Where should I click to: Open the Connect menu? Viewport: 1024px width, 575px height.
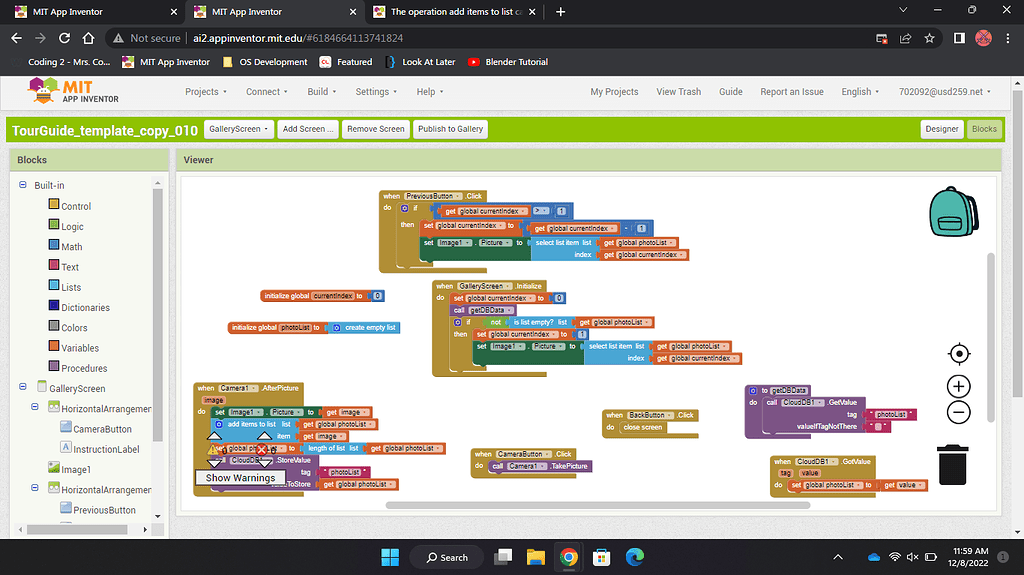point(267,91)
